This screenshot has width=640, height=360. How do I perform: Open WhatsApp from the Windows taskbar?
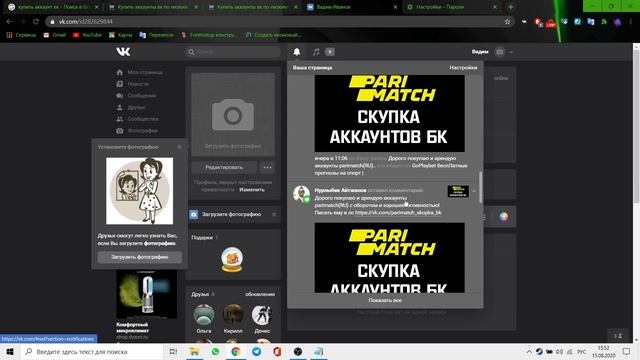[x=215, y=351]
